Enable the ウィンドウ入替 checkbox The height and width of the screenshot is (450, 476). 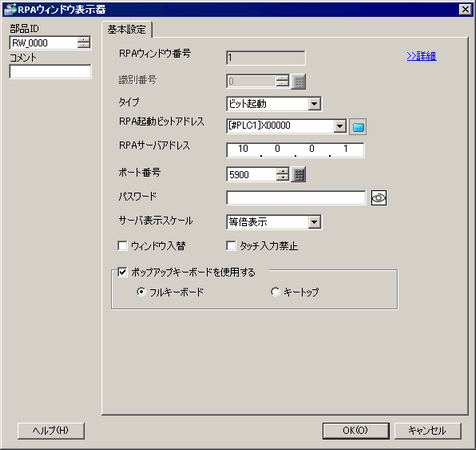122,246
